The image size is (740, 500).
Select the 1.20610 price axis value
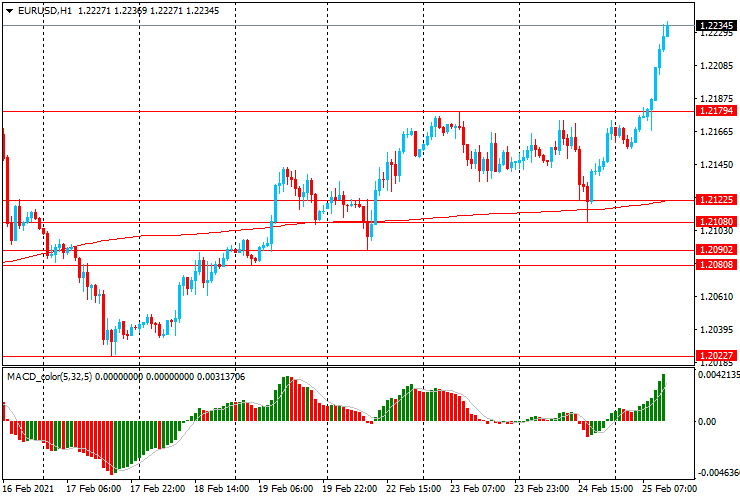[716, 297]
